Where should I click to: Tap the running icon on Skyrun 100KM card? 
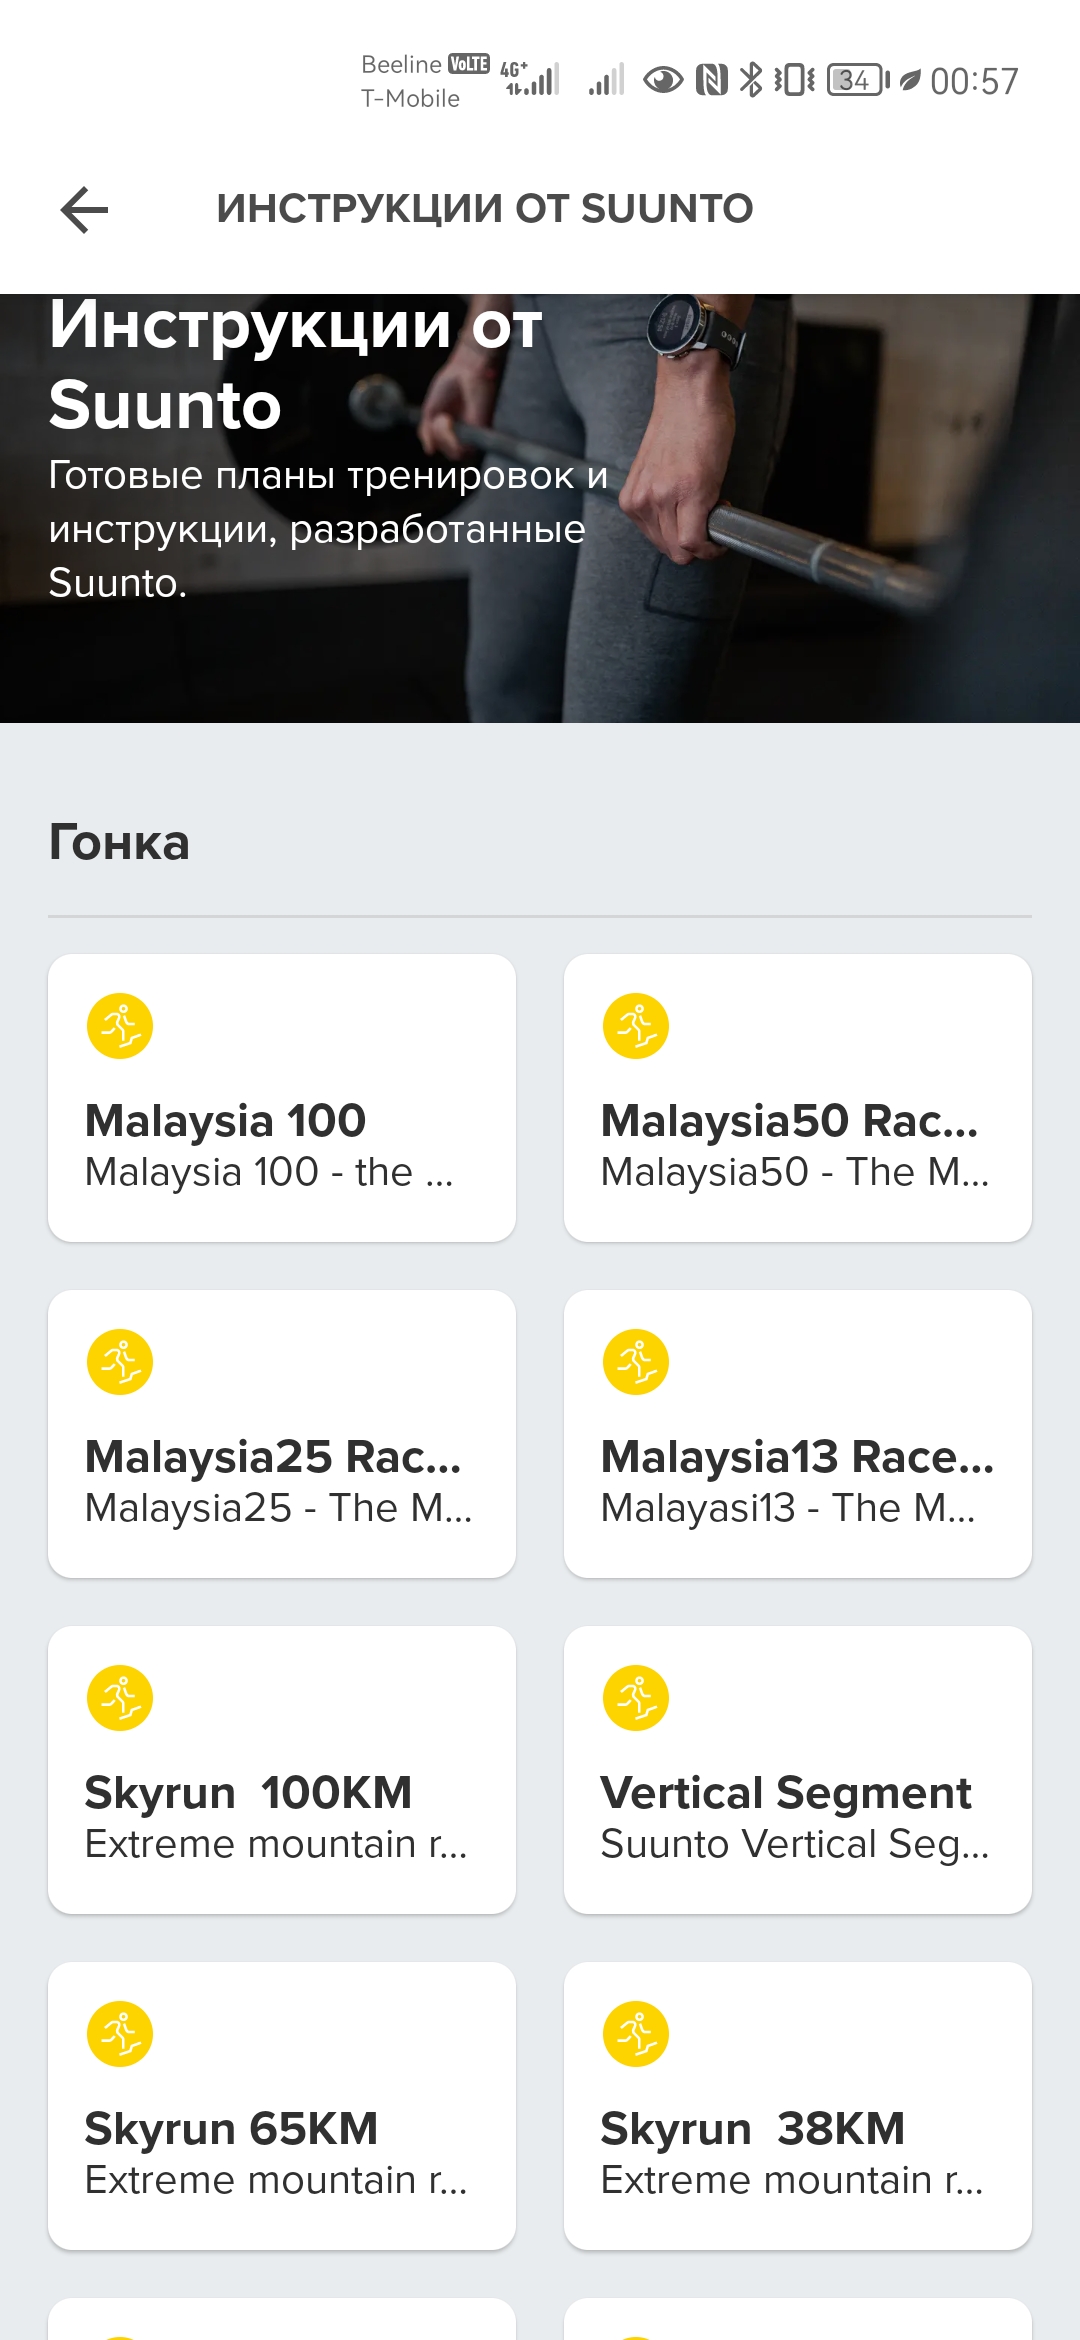click(120, 1698)
